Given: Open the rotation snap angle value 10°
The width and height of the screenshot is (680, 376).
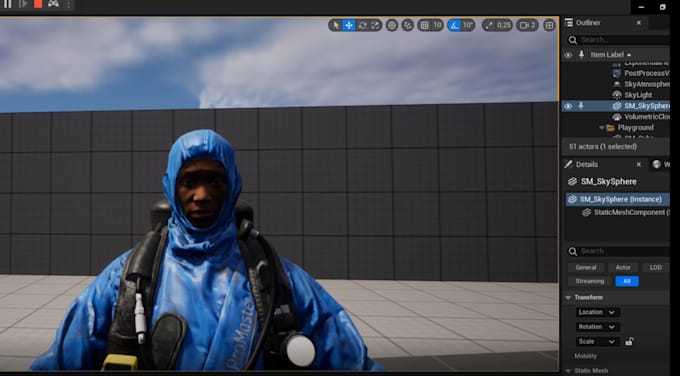Looking at the screenshot, I should pyautogui.click(x=468, y=25).
